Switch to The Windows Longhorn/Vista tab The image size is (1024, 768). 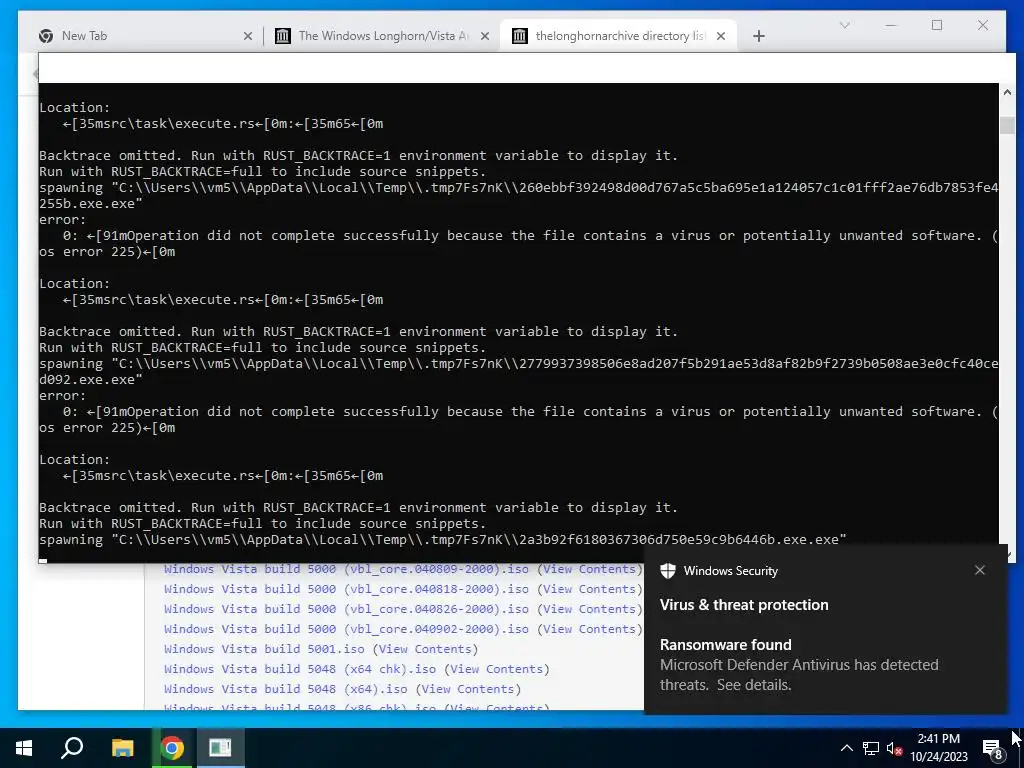(x=381, y=36)
